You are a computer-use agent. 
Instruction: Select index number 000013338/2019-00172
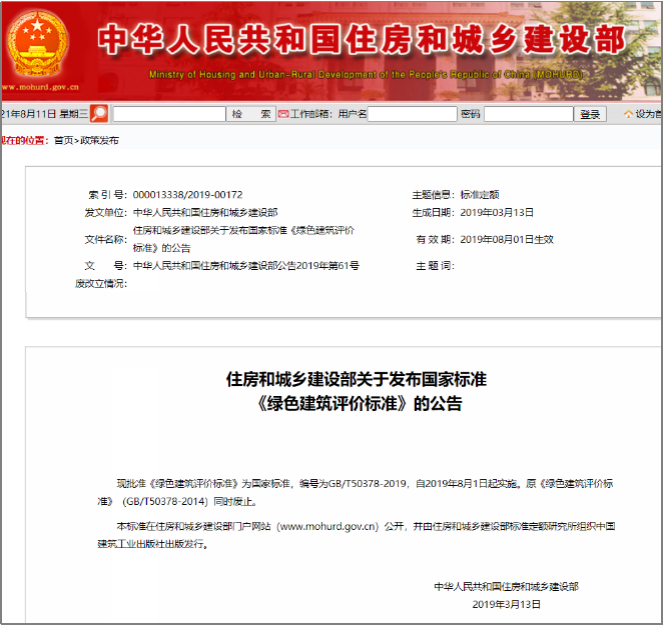click(188, 195)
